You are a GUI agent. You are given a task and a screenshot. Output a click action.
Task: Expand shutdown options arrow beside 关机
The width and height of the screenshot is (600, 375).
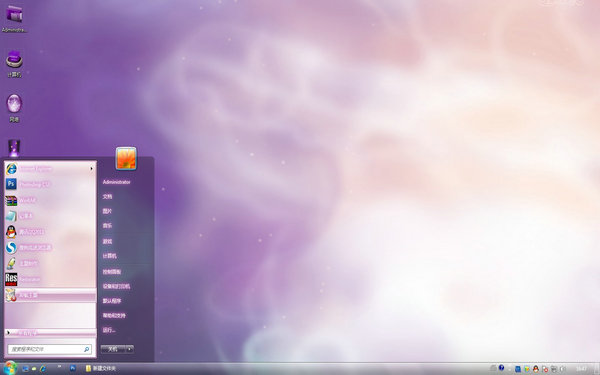[x=129, y=349]
